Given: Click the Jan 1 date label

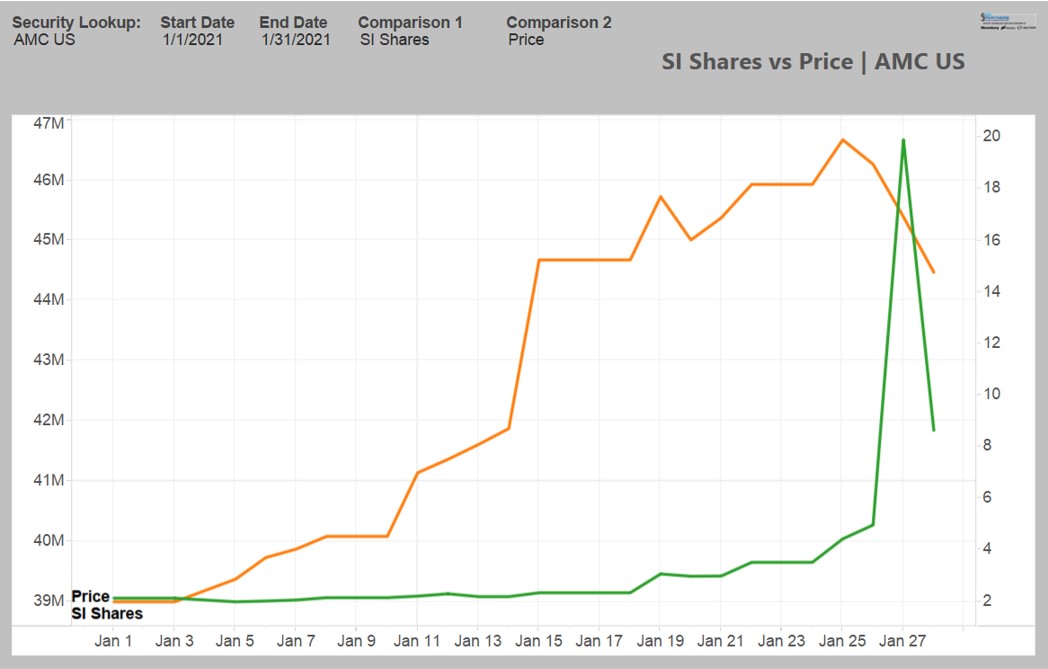Looking at the screenshot, I should pyautogui.click(x=114, y=641).
